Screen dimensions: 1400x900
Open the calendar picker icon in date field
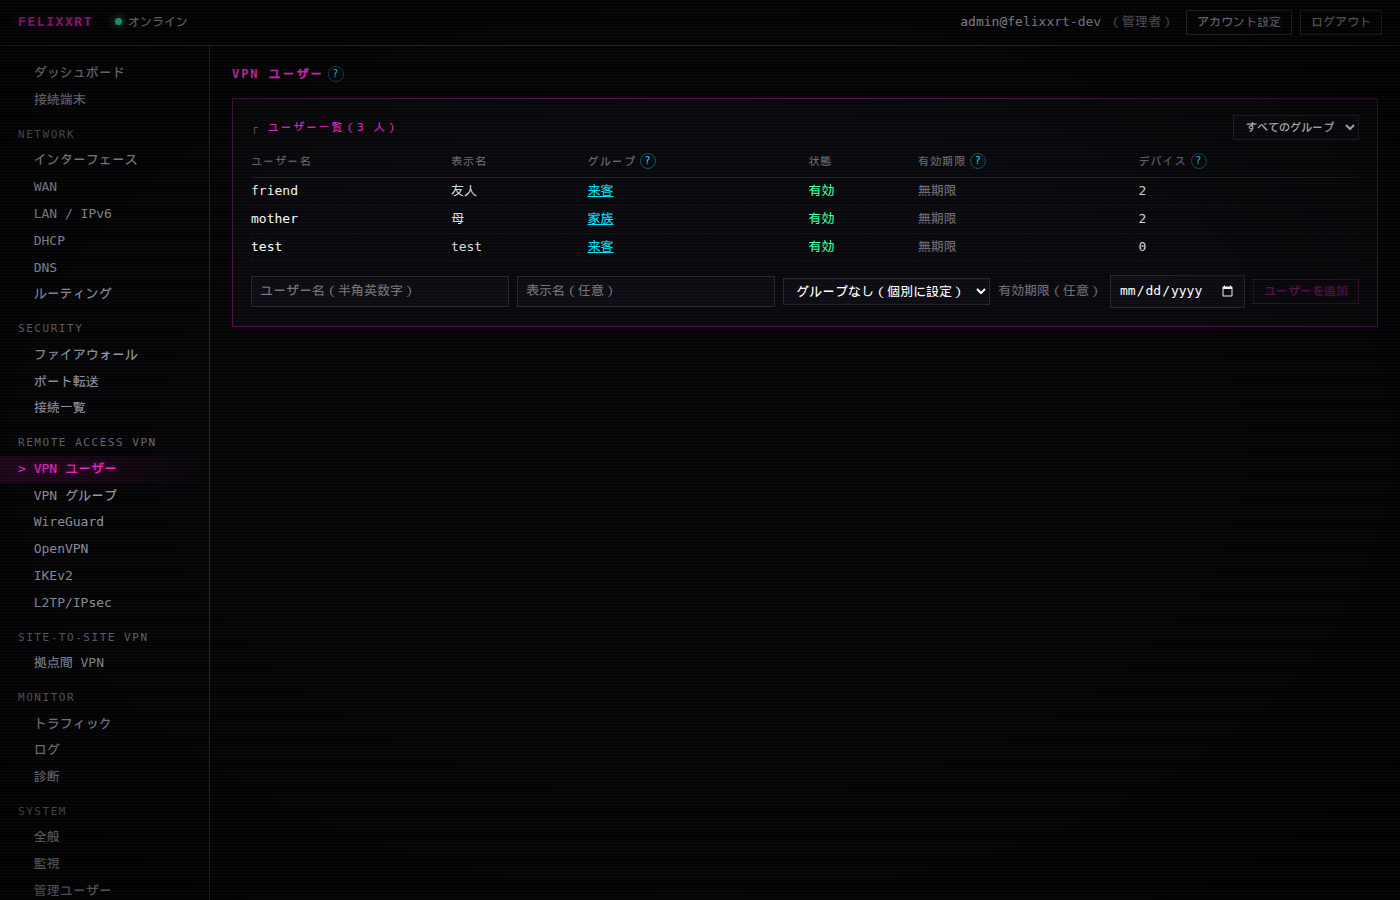(x=1227, y=291)
